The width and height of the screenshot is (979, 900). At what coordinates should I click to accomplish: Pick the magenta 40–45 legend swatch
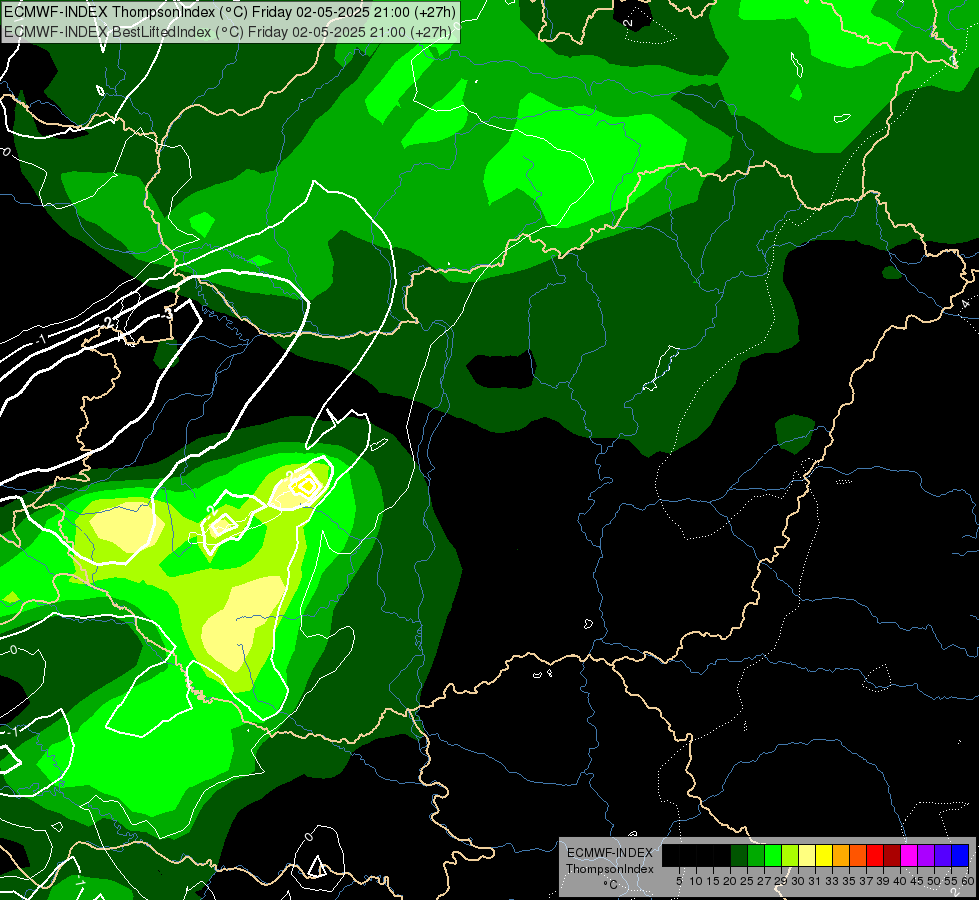pyautogui.click(x=909, y=855)
